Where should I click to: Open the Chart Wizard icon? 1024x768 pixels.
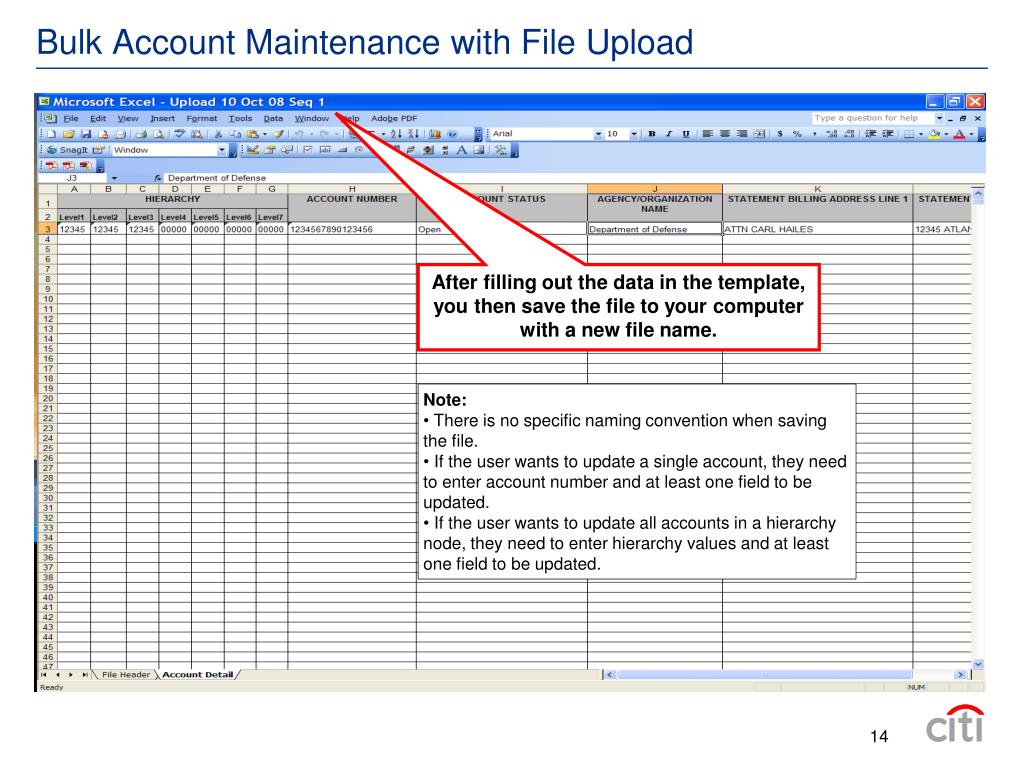[435, 134]
